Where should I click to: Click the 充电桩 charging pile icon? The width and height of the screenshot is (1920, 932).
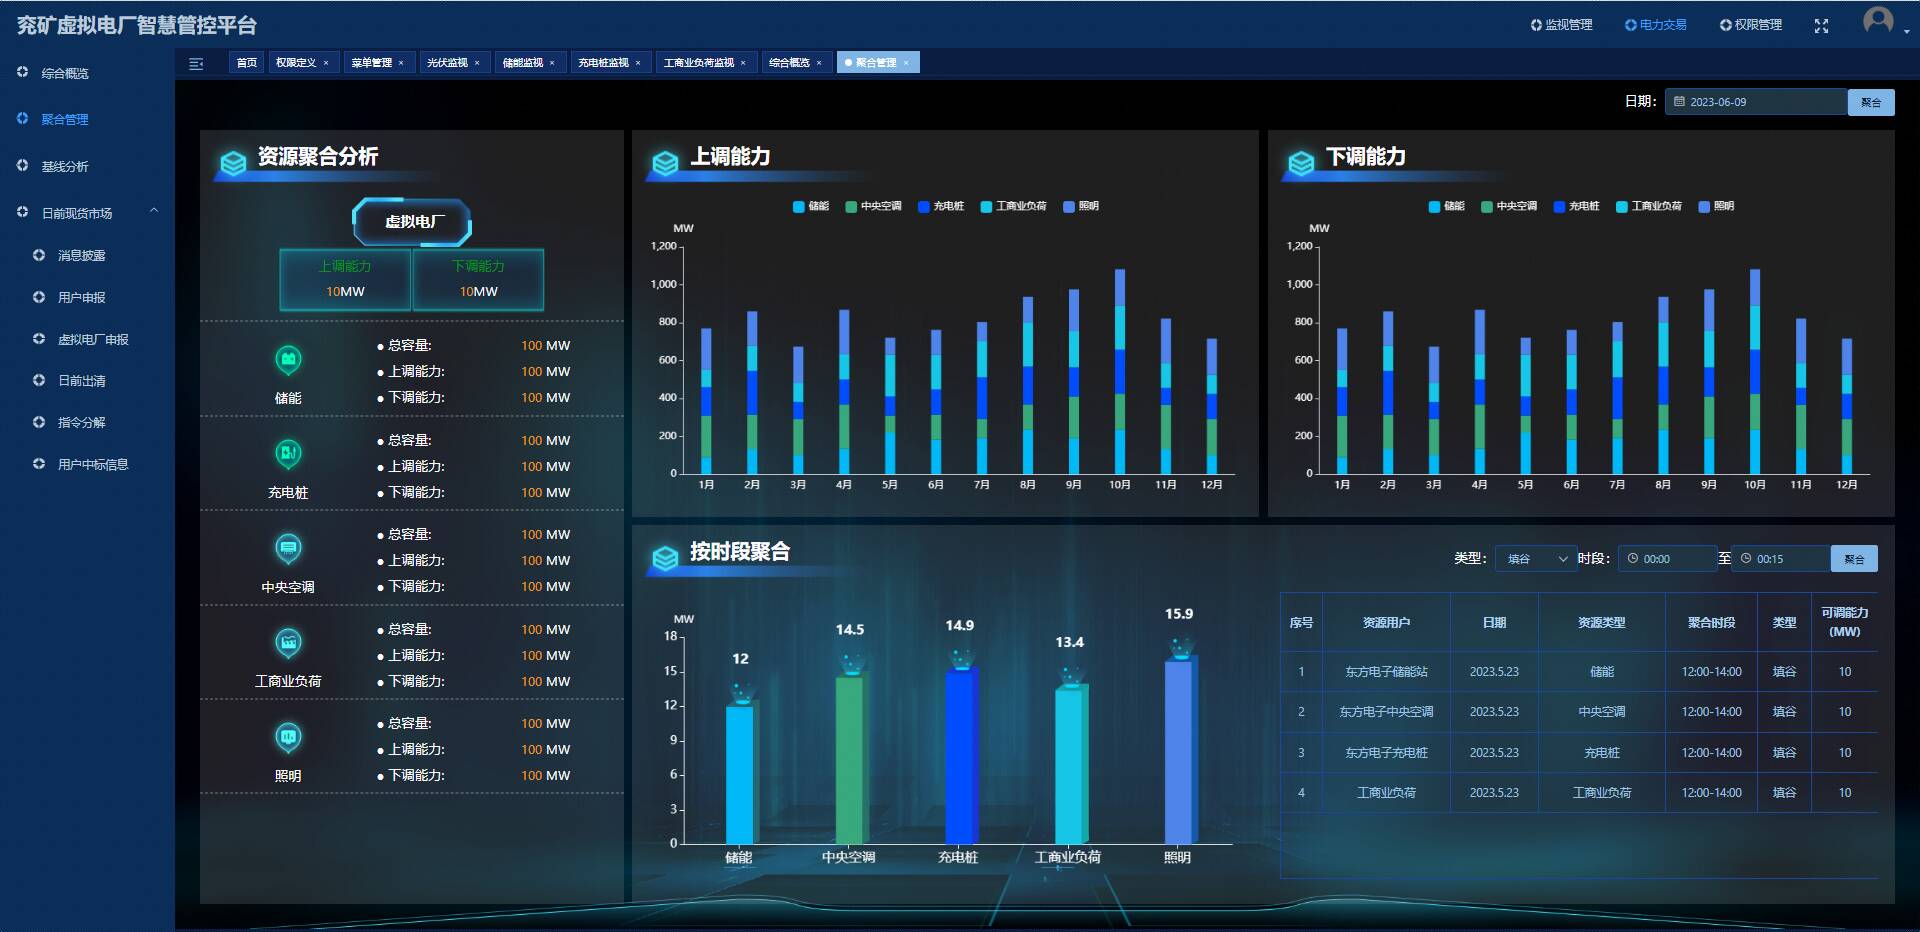(x=288, y=454)
